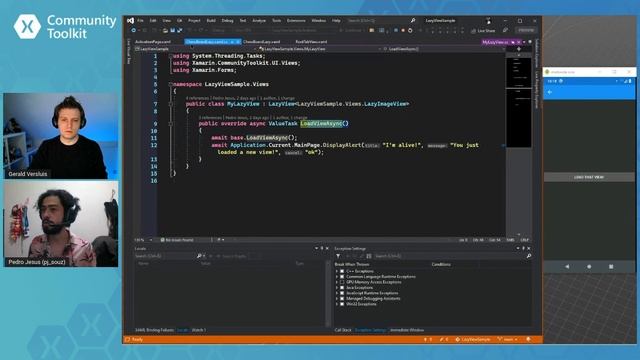Screen dimensions: 640x360
Task: Open the Extensions menu
Action: coord(296,20)
